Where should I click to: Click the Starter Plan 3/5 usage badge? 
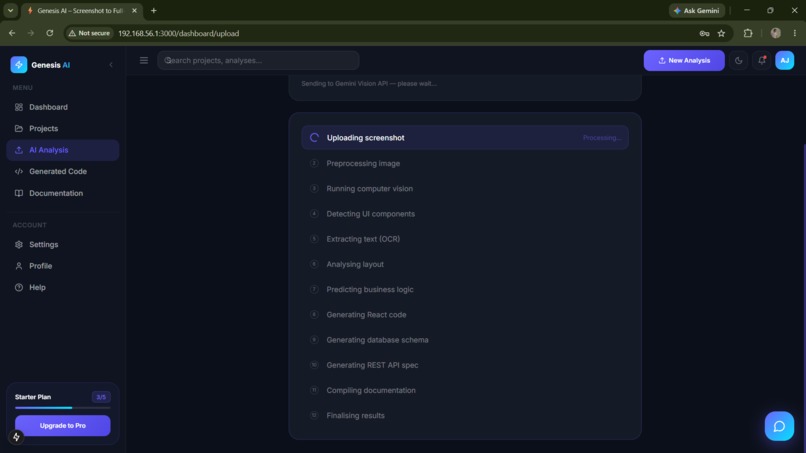pos(101,397)
